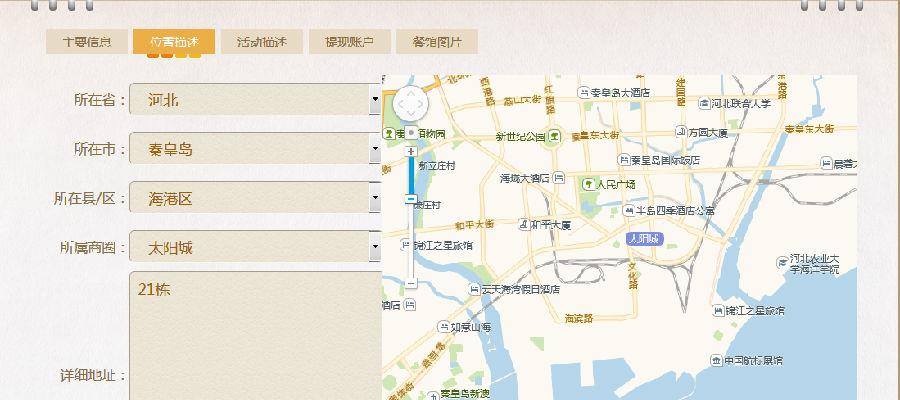Select the 秦皇岛大酒店 hotel marker
Image resolution: width=900 pixels, height=400 pixels.
[x=584, y=92]
